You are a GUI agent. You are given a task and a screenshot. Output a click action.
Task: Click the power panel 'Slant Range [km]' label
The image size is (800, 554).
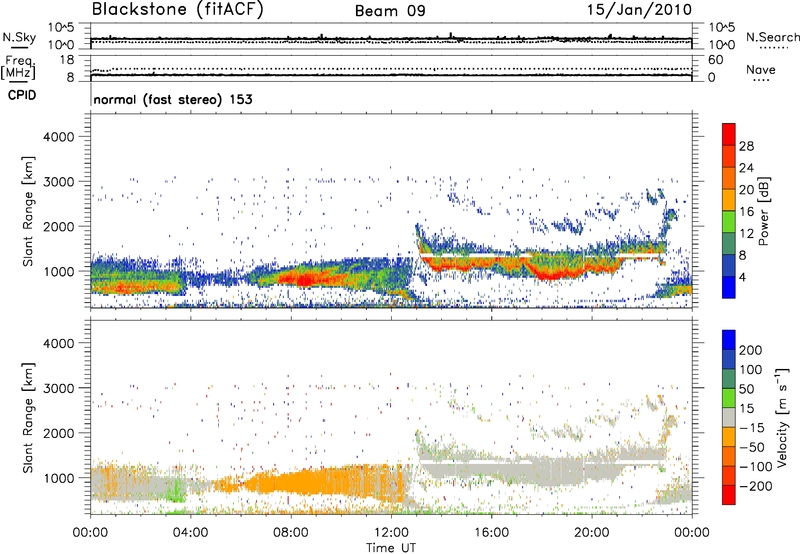28,211
